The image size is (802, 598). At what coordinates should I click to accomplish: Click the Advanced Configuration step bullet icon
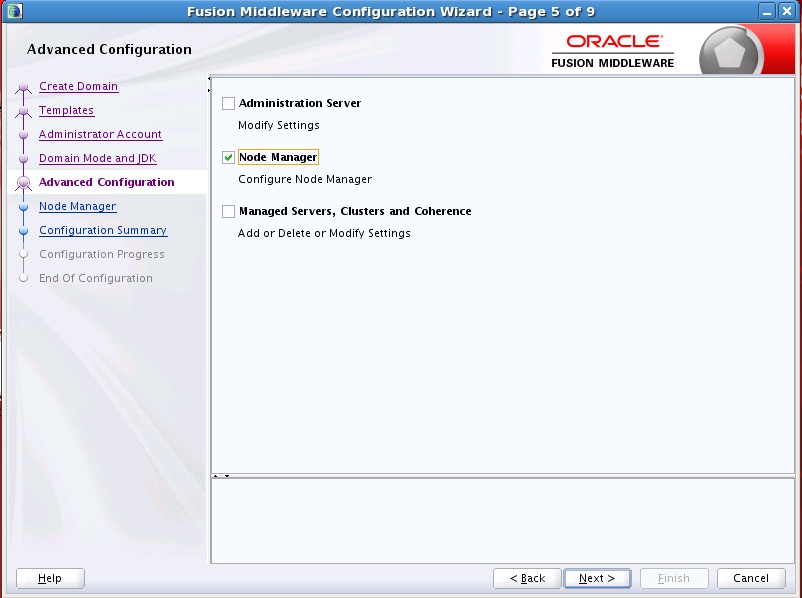[23, 183]
